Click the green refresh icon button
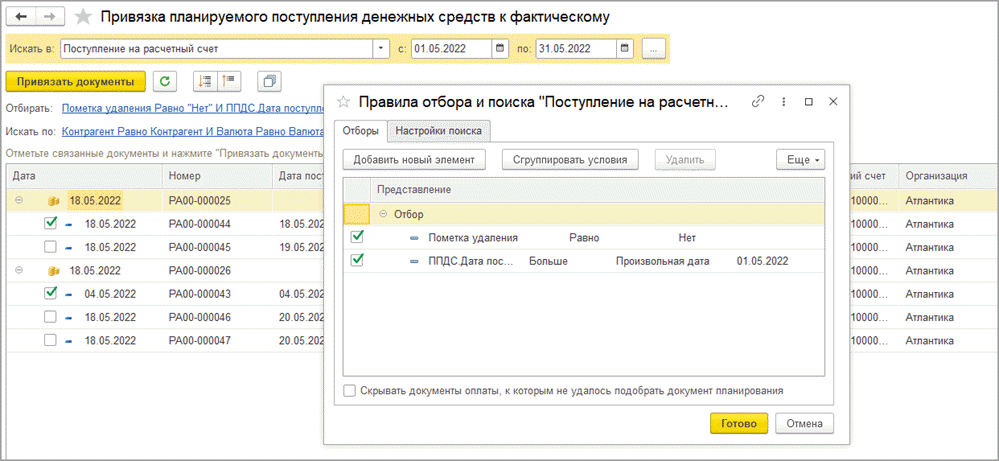999x461 pixels. (x=165, y=81)
